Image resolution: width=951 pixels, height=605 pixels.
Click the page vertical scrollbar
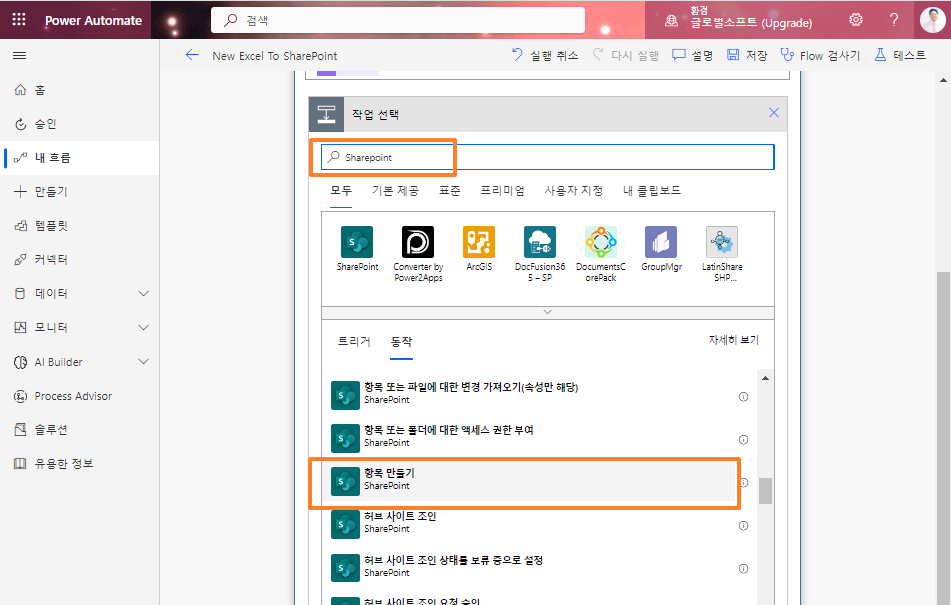pyautogui.click(x=943, y=436)
